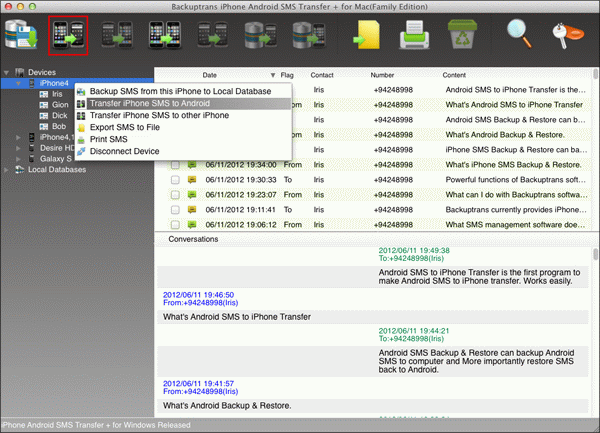
Task: Click the Date column header
Action: (209, 75)
